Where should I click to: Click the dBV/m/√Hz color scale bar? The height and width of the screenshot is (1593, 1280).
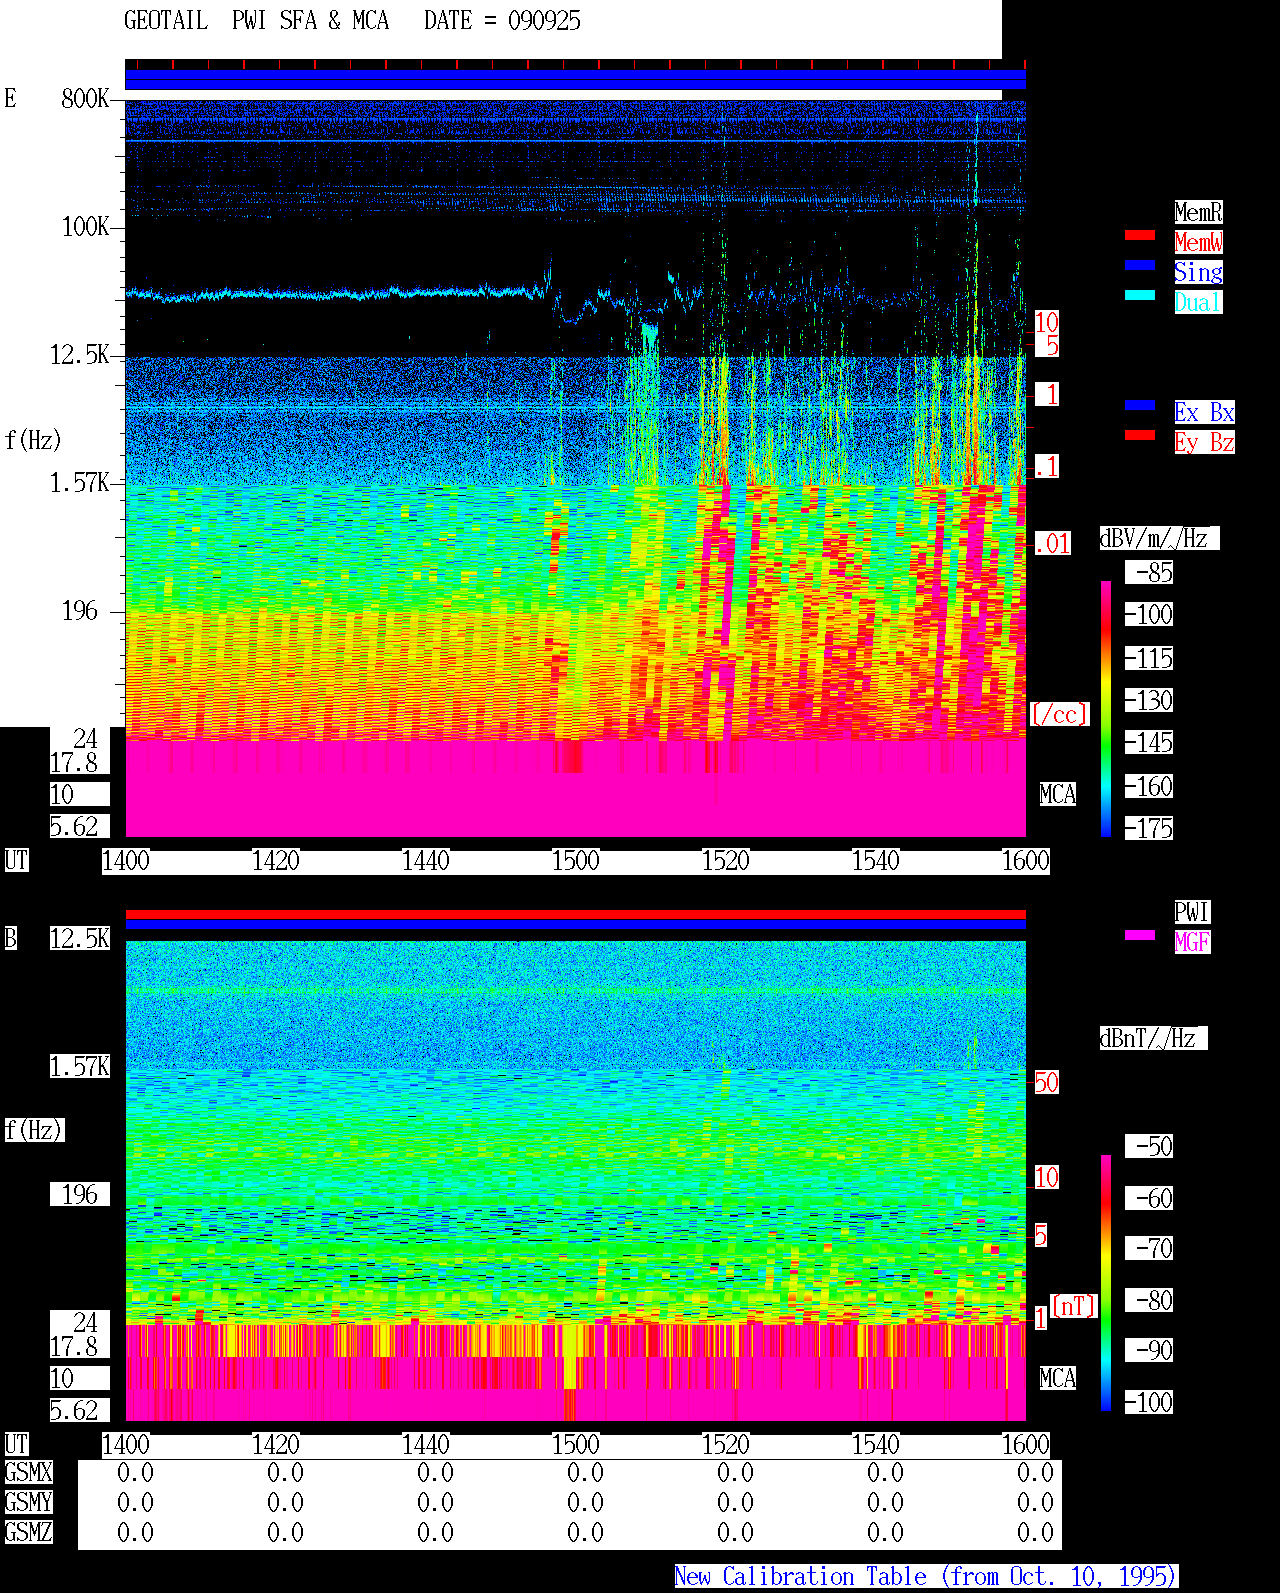(x=1106, y=708)
